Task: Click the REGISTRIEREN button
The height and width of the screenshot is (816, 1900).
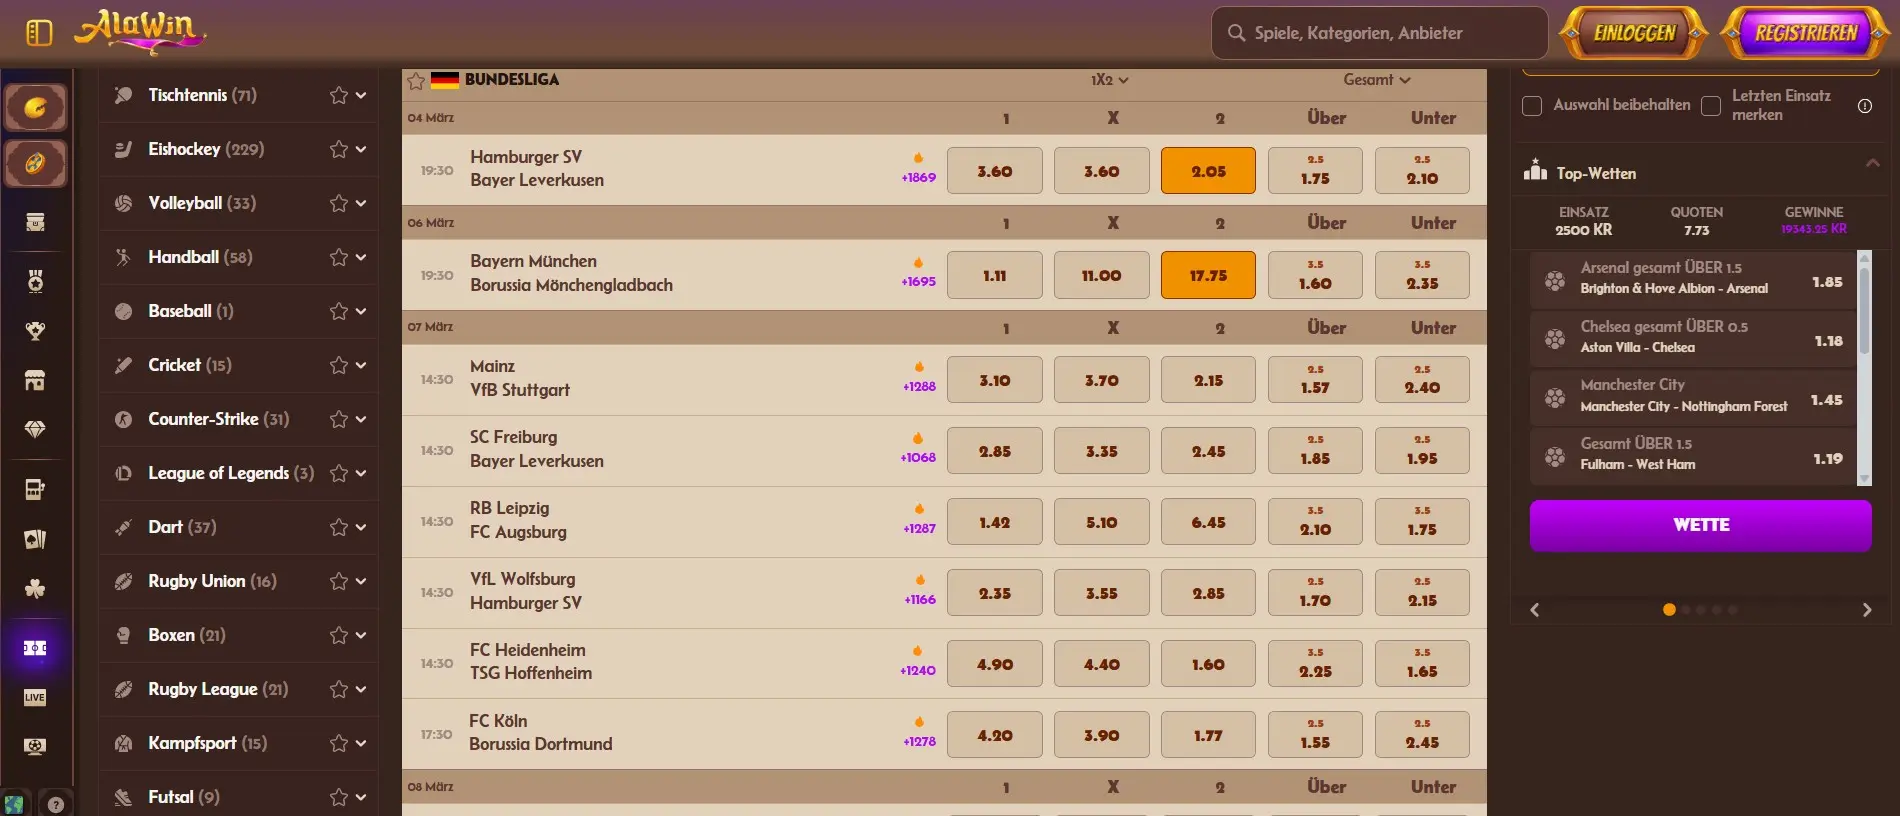Action: tap(1806, 33)
